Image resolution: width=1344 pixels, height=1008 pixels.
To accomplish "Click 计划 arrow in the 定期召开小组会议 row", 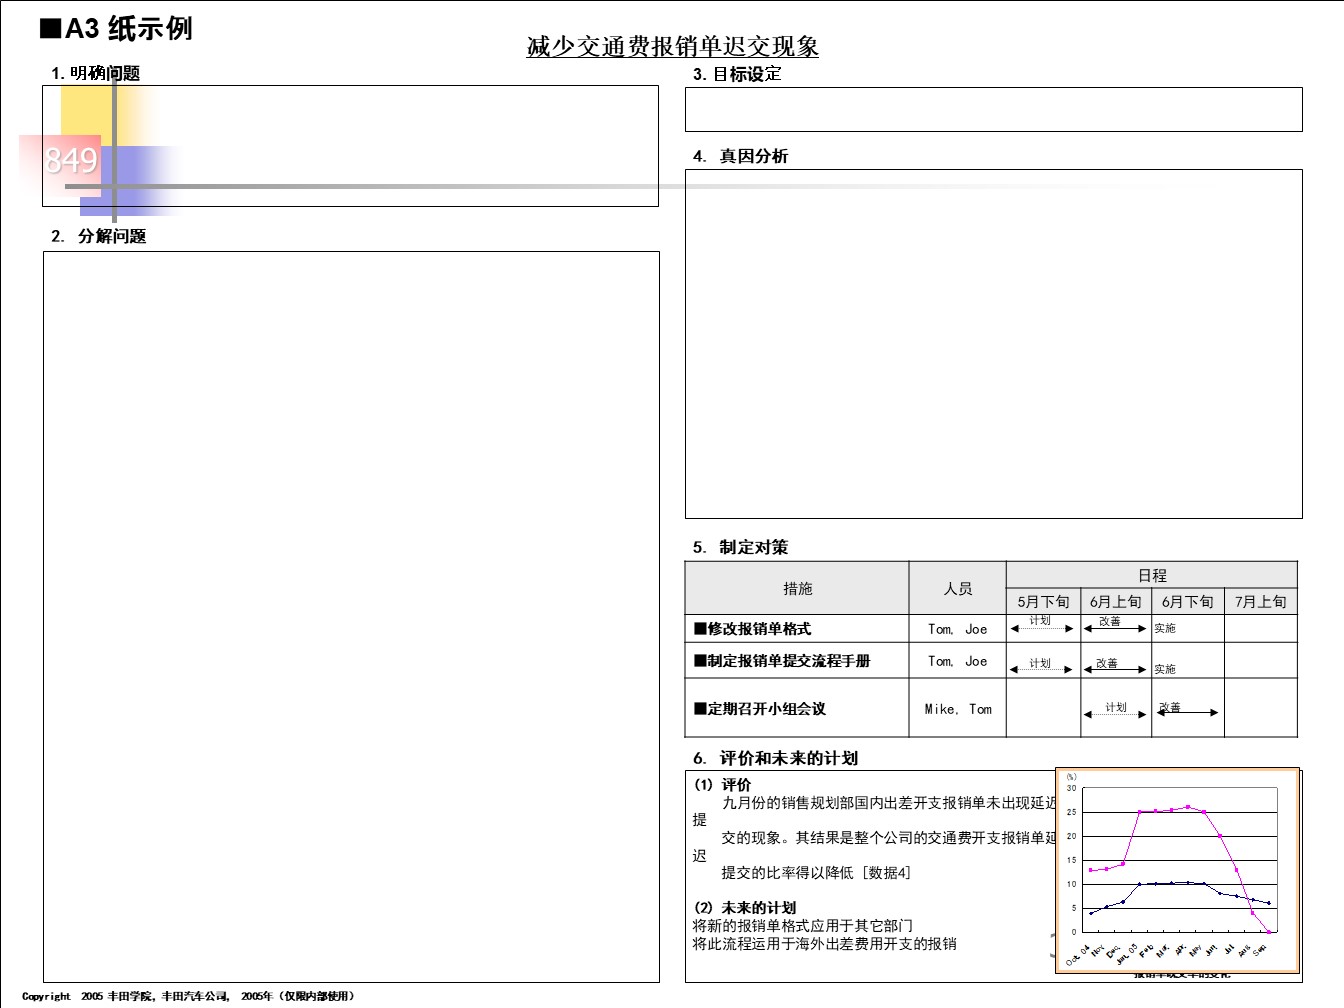I will (x=1115, y=714).
